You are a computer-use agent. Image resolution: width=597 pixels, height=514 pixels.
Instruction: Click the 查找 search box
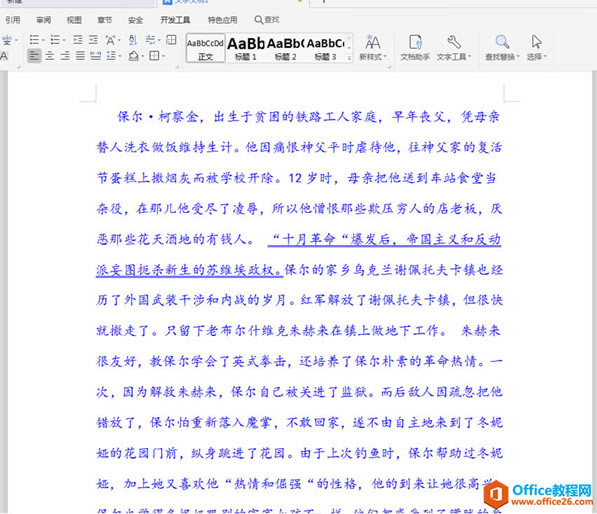(x=267, y=20)
